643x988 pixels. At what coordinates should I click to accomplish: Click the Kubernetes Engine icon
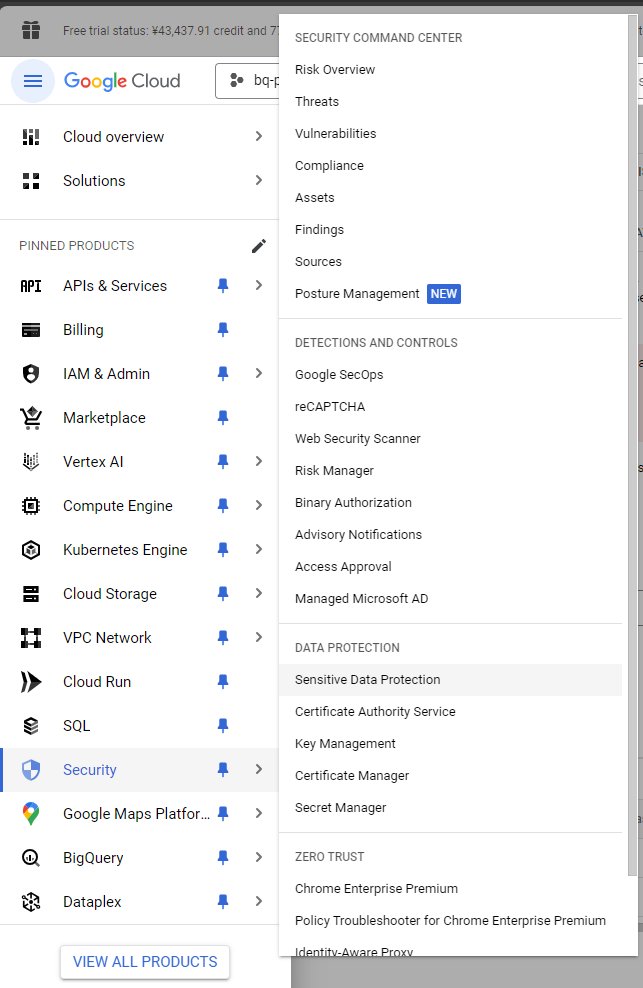tap(31, 550)
